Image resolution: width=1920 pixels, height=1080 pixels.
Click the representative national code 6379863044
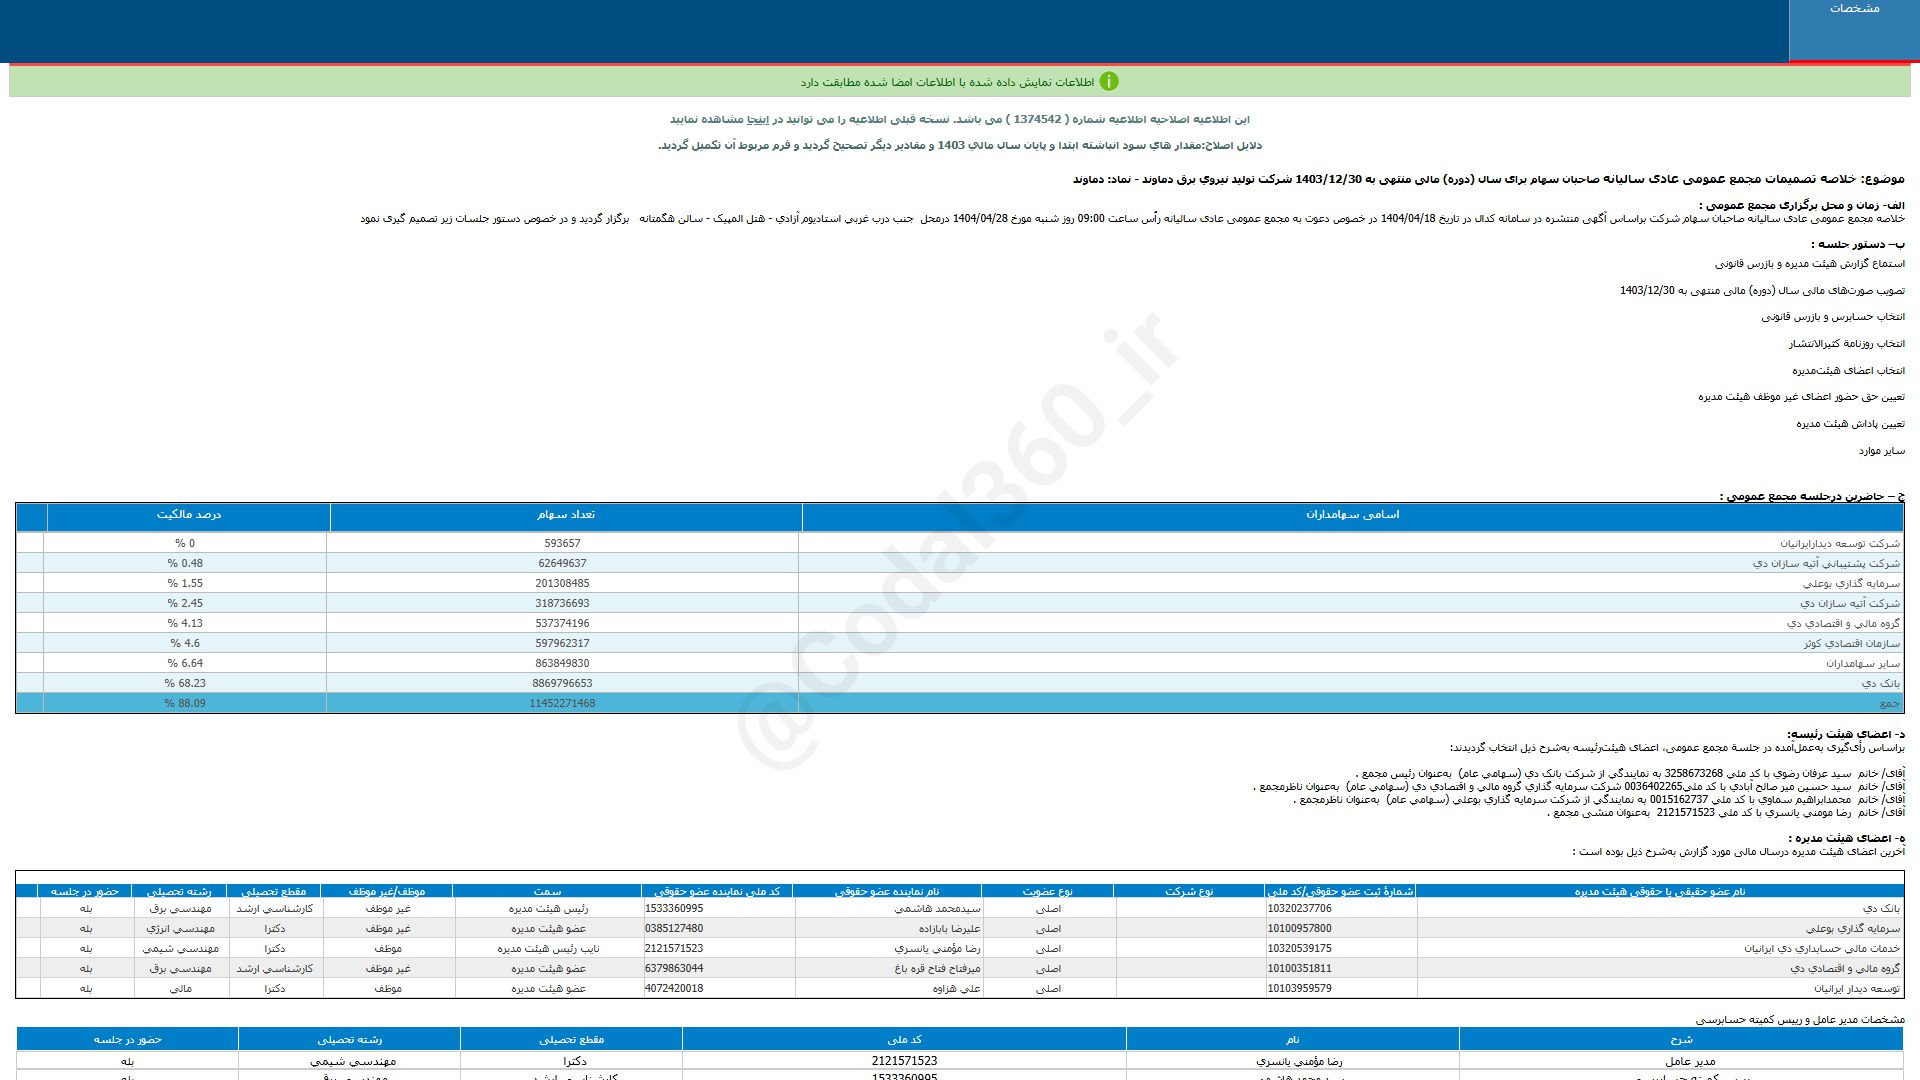[674, 968]
